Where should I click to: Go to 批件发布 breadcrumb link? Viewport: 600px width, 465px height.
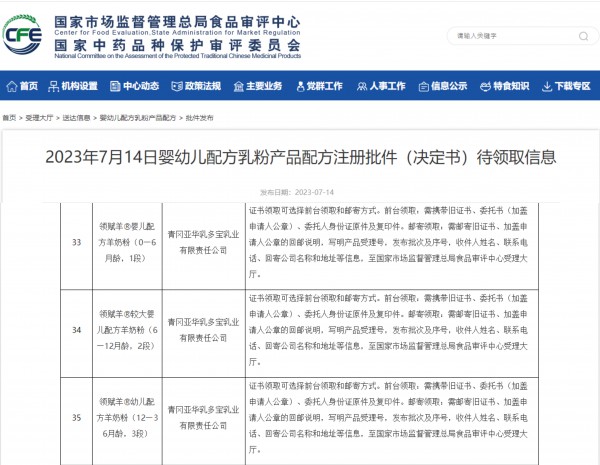pyautogui.click(x=199, y=118)
